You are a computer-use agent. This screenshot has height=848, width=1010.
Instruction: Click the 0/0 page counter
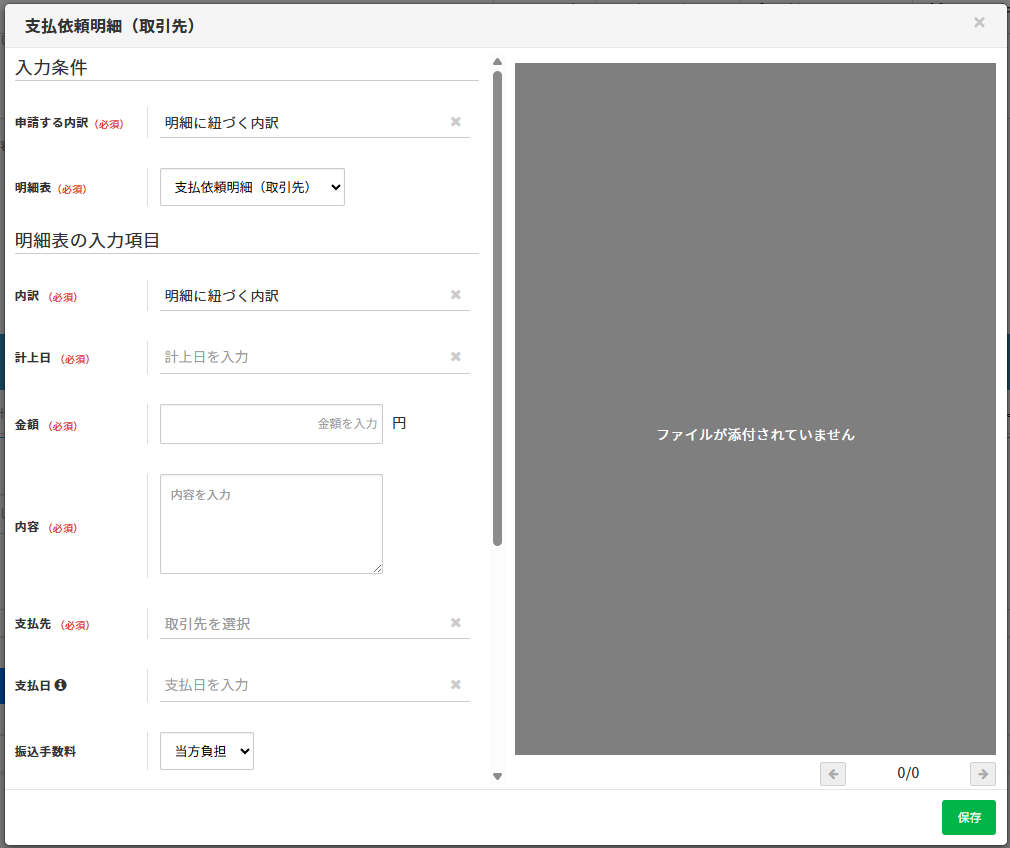[x=908, y=773]
